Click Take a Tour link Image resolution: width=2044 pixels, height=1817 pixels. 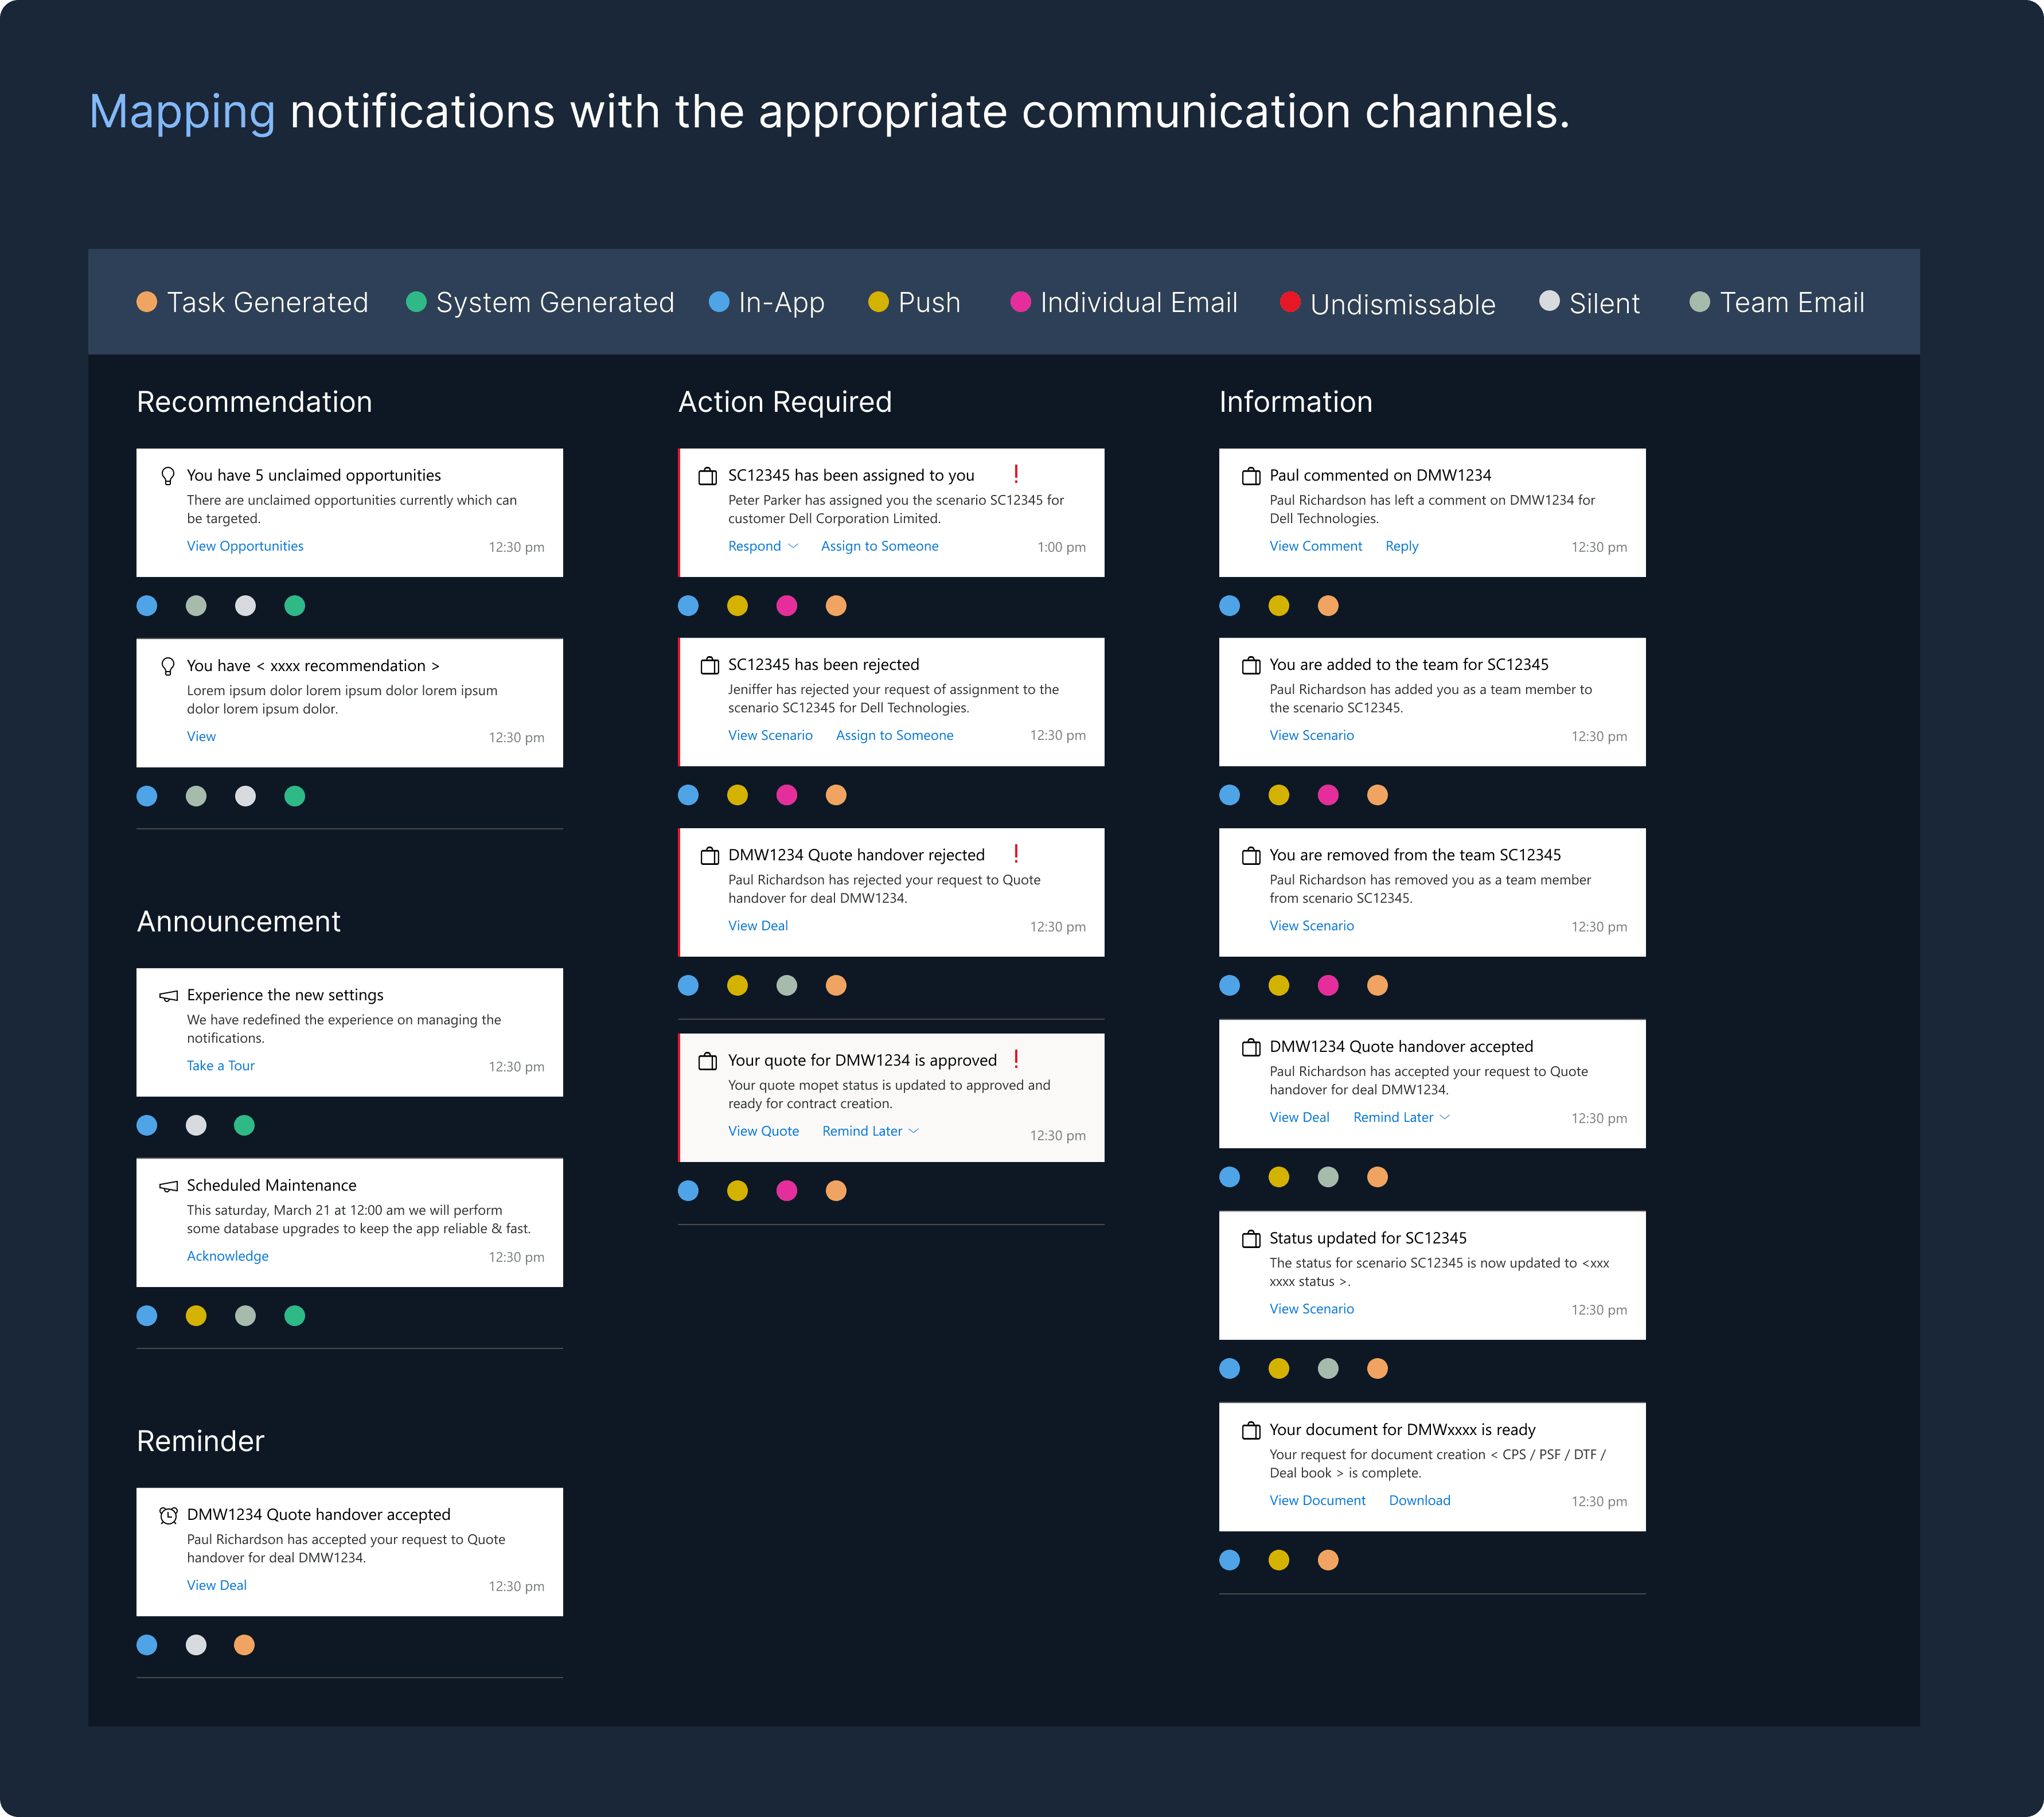click(220, 1066)
